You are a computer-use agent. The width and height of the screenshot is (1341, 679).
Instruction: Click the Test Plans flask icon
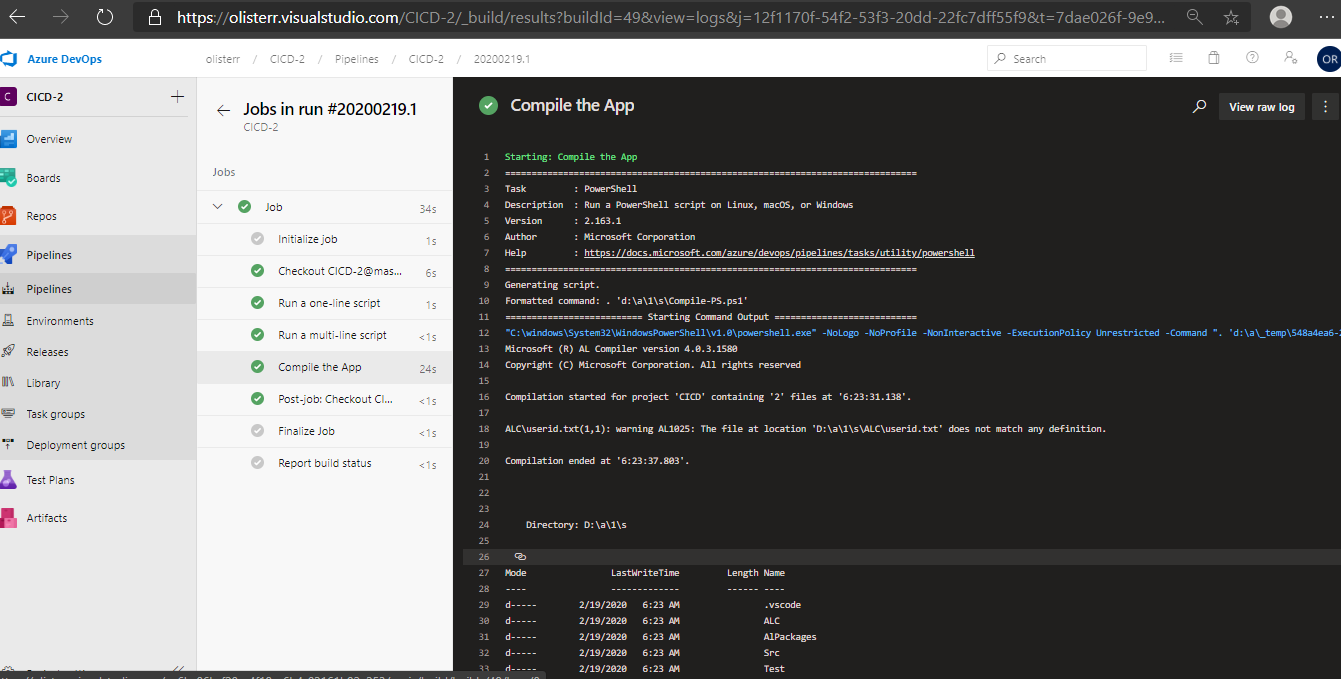click(9, 480)
